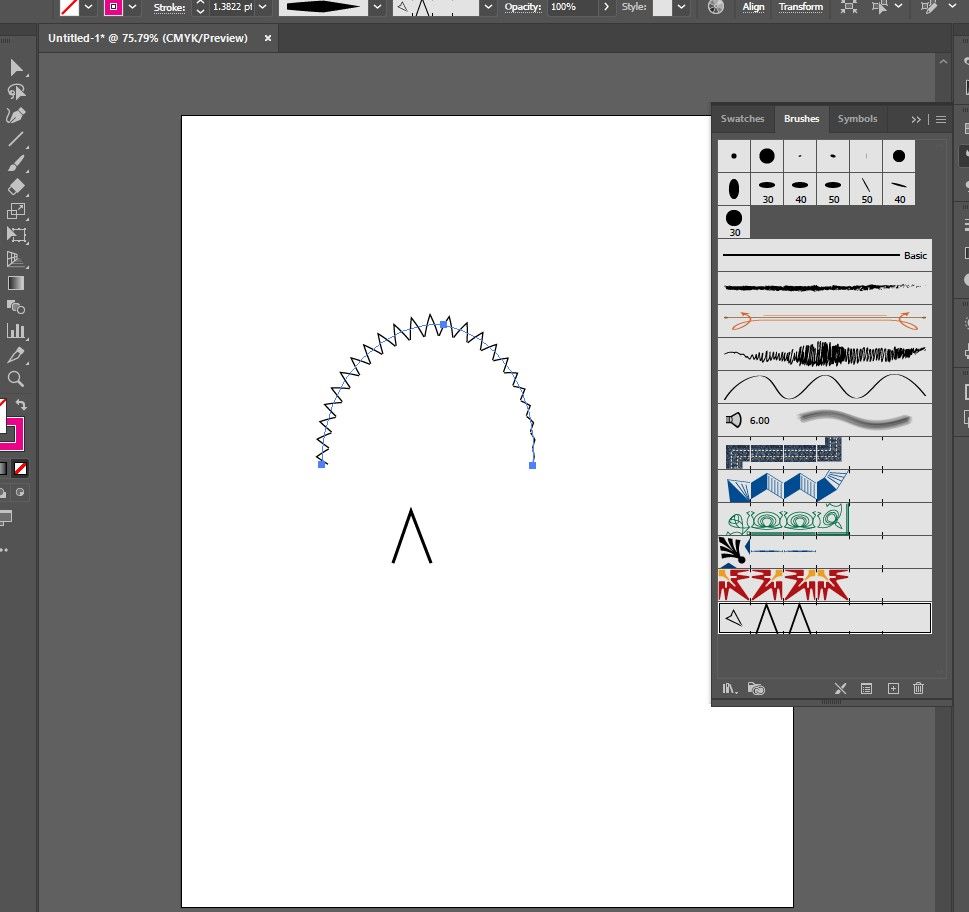The image size is (969, 912).
Task: Expand the variable width profile dropdown
Action: [377, 7]
